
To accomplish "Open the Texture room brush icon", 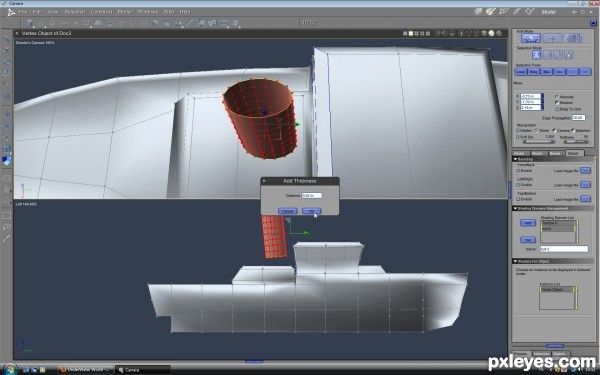I will pos(517,12).
